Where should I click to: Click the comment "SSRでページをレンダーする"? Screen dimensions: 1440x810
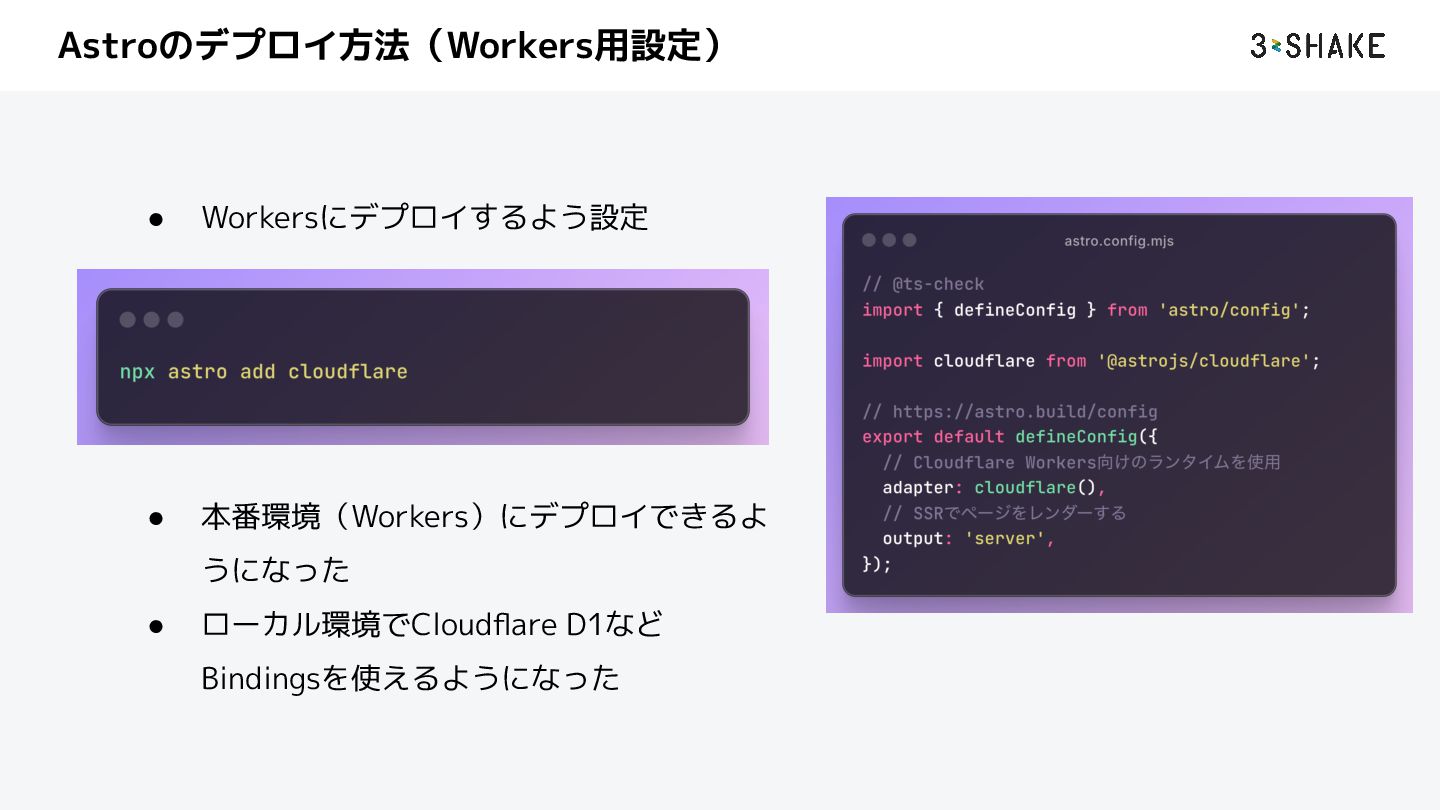(1005, 513)
